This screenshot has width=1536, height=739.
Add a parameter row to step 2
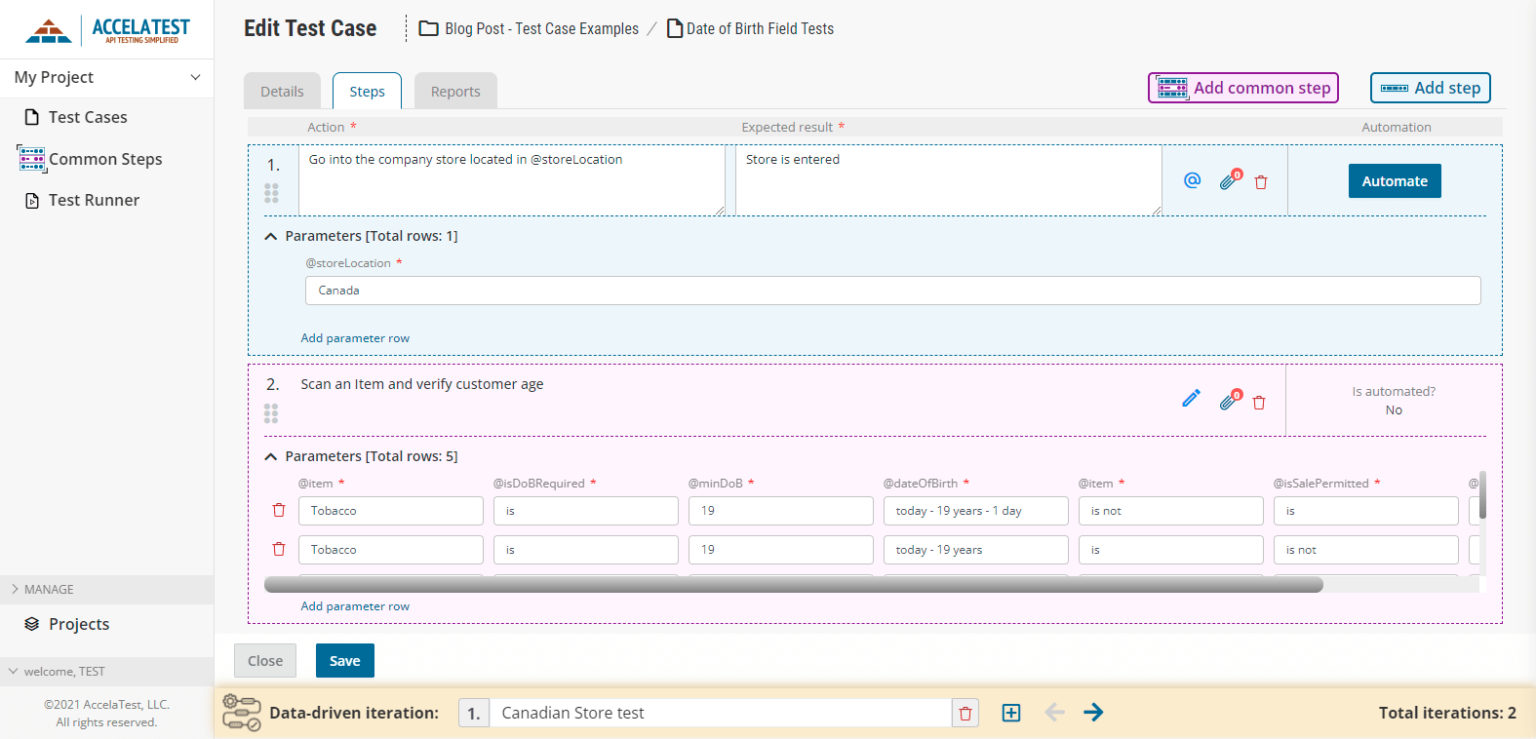pyautogui.click(x=354, y=605)
